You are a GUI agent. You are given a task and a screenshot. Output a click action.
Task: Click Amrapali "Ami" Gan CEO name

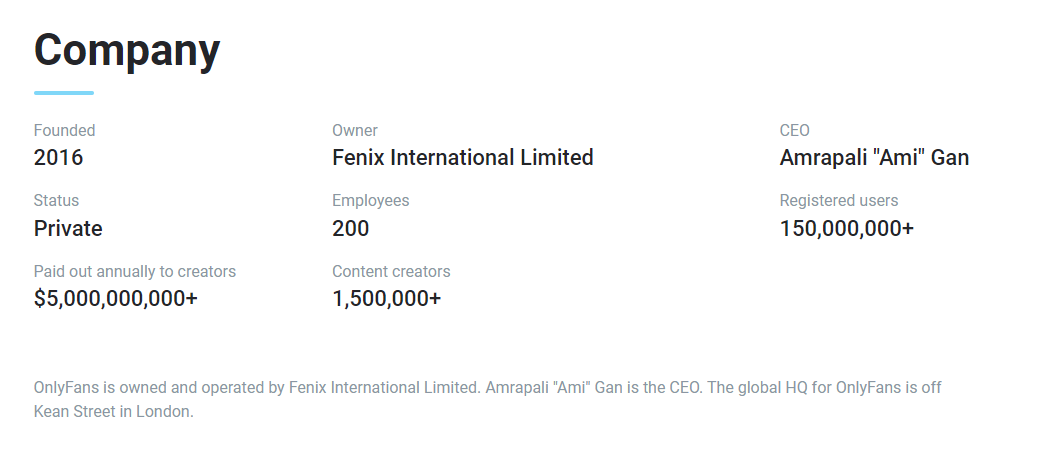click(873, 157)
